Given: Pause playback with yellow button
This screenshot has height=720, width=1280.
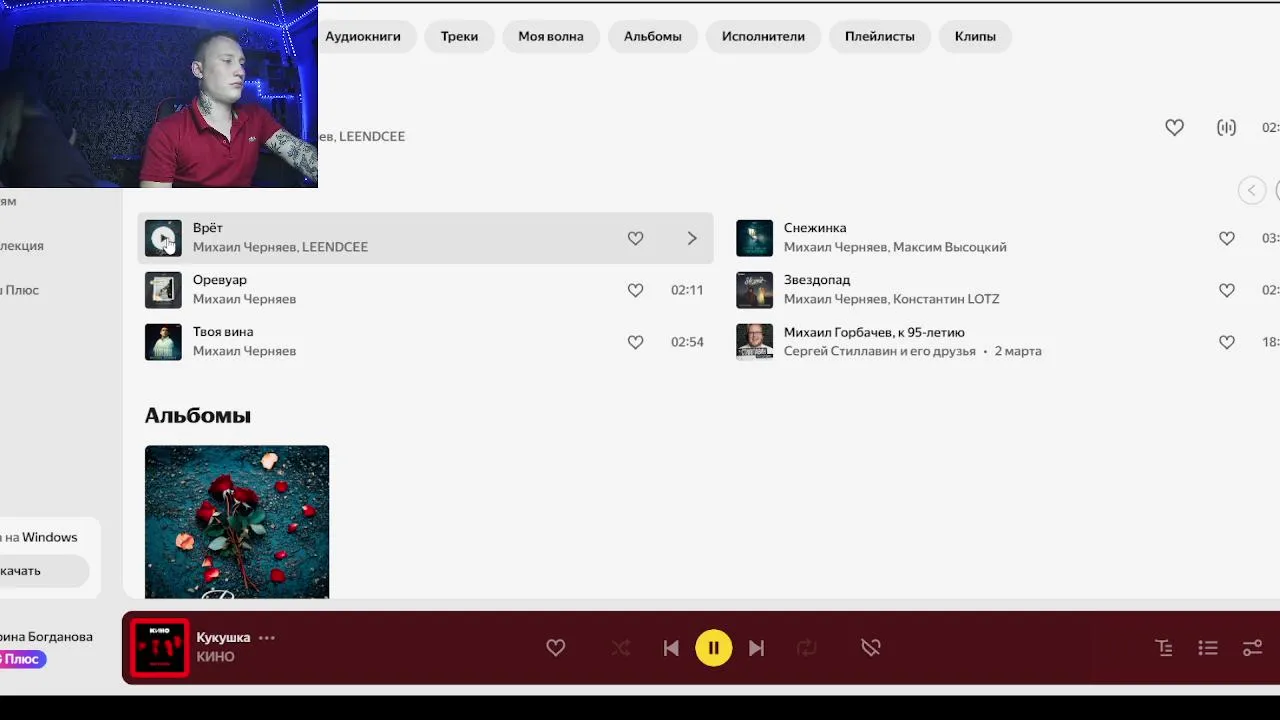Looking at the screenshot, I should pos(714,648).
